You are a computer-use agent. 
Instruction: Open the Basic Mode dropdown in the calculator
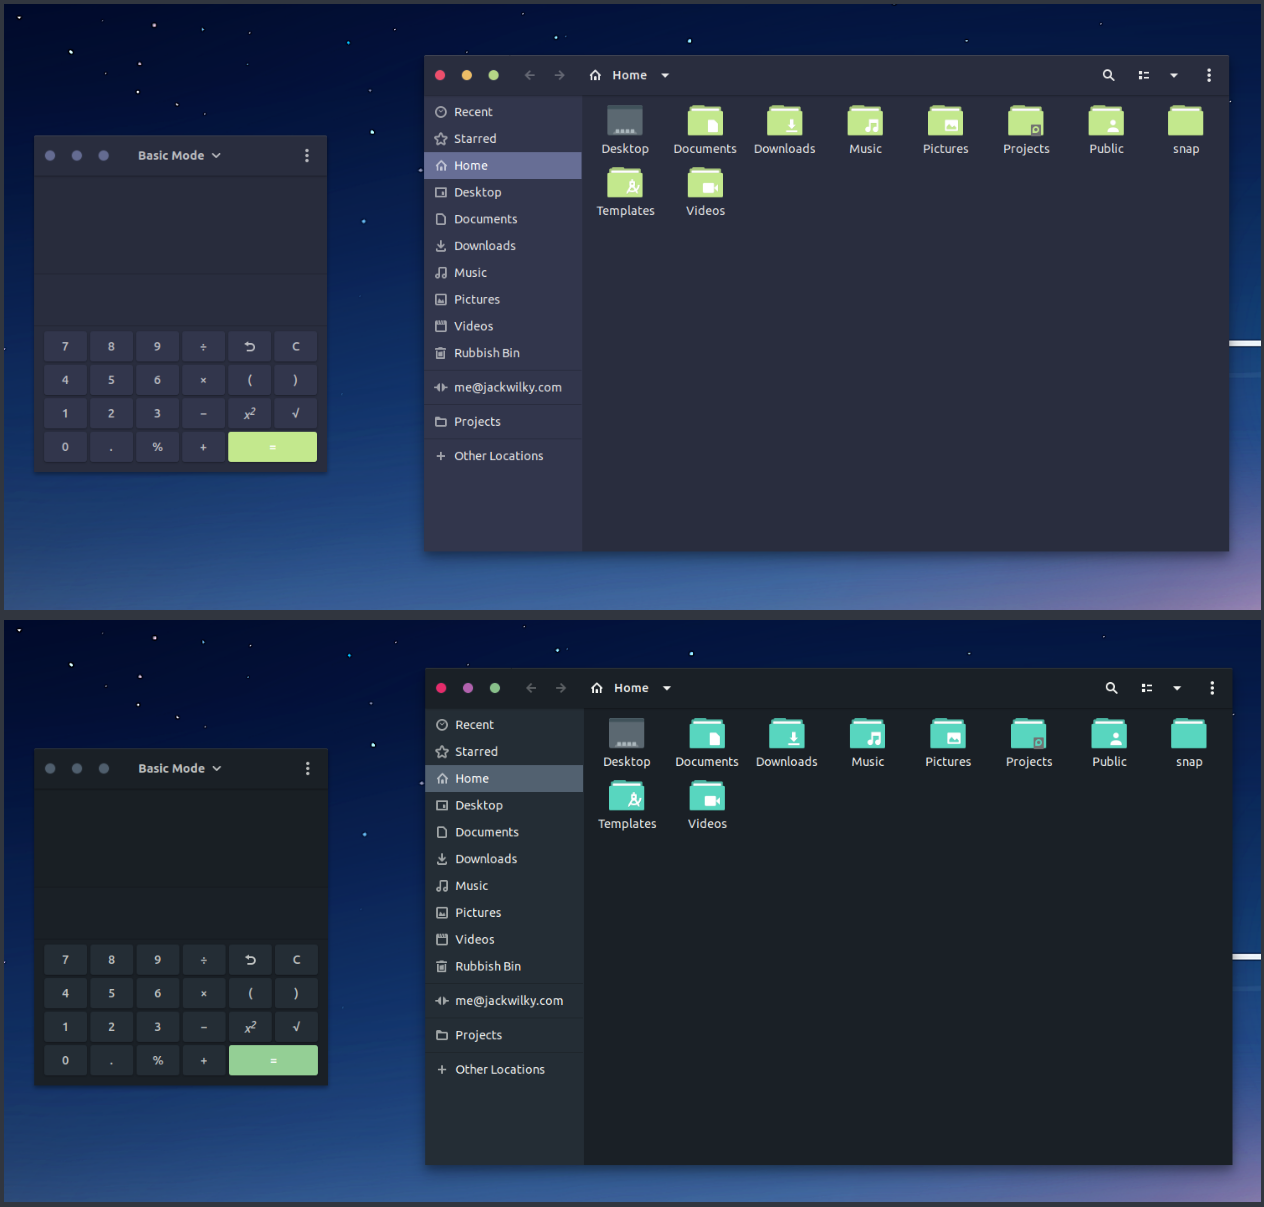[x=179, y=155]
